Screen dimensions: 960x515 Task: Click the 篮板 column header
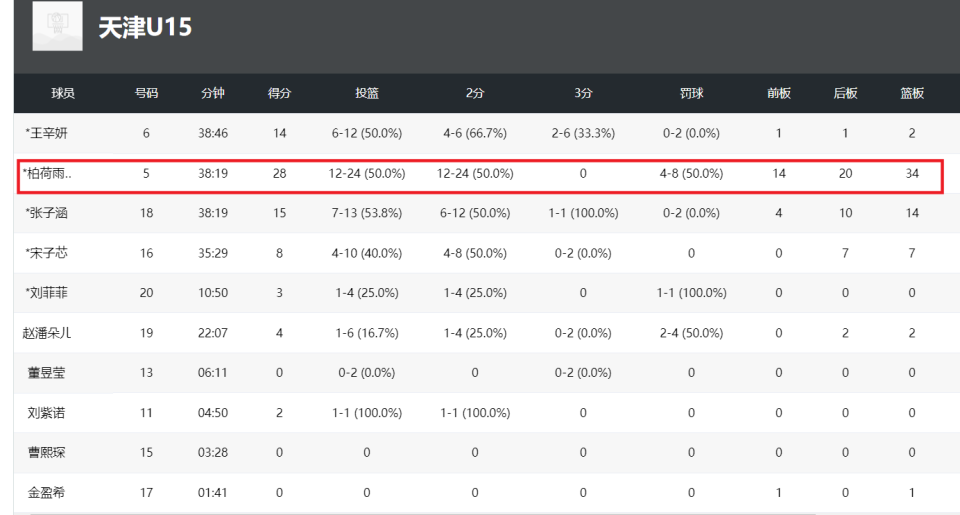(x=912, y=93)
